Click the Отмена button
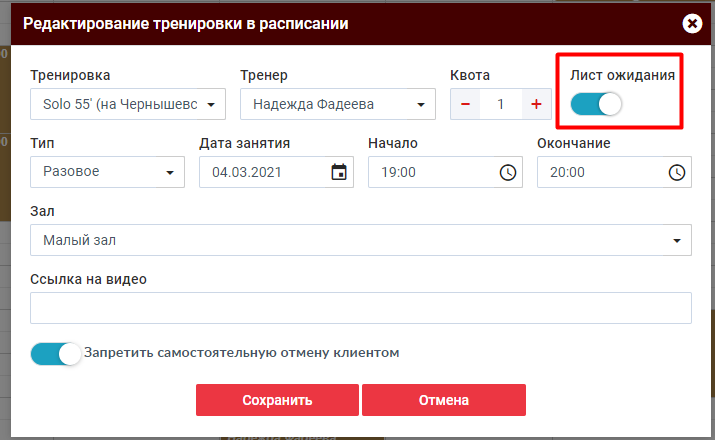 tap(443, 400)
